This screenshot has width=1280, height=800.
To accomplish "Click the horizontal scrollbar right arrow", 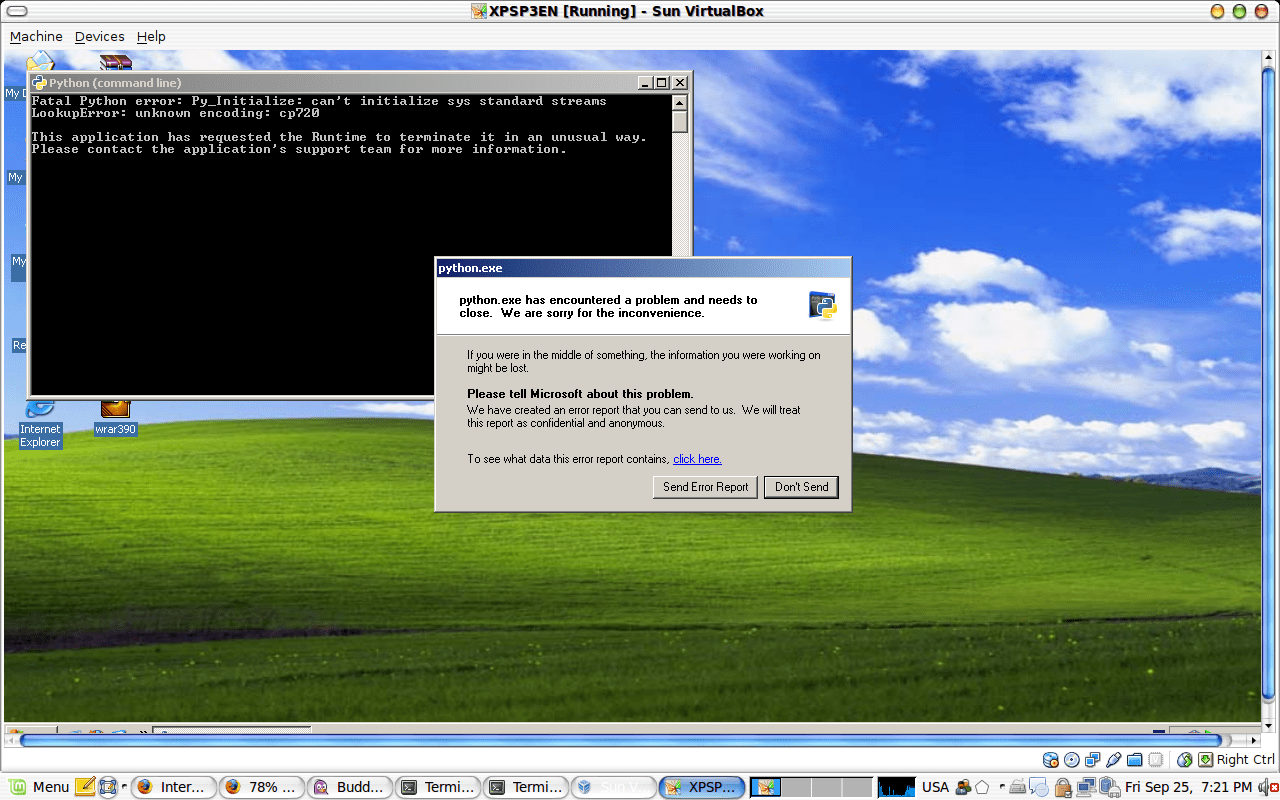I will [1255, 741].
